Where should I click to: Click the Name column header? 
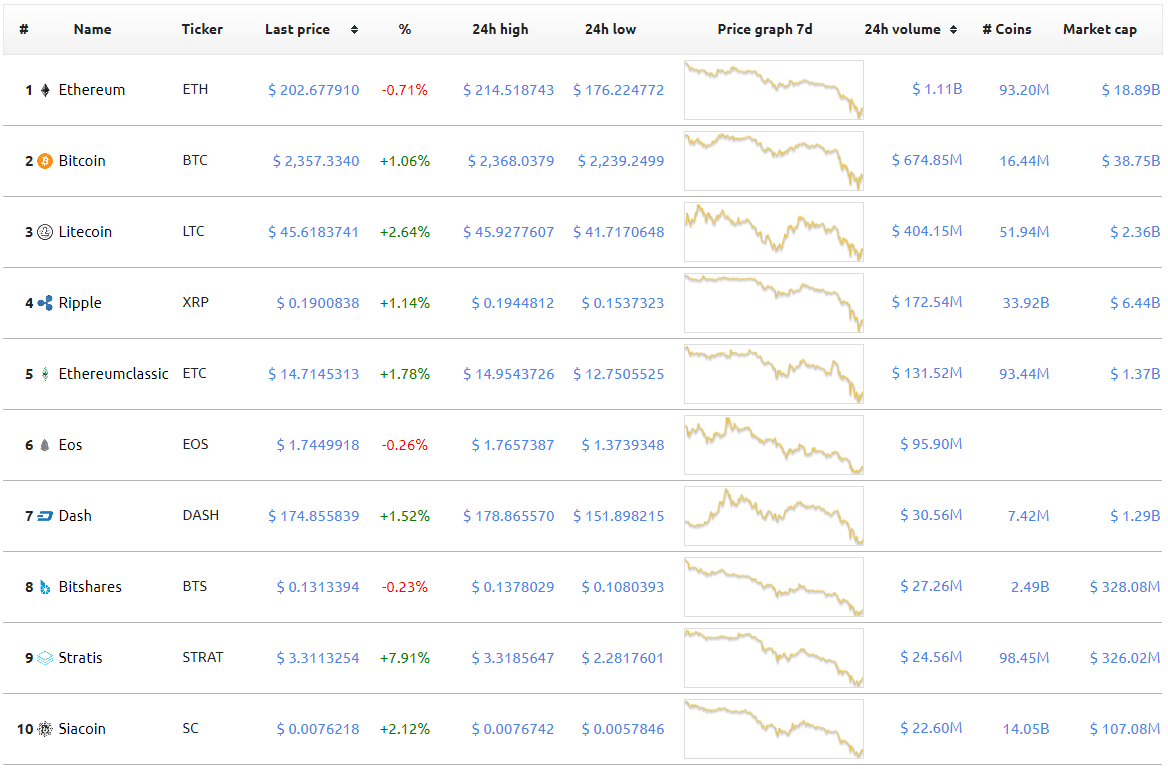92,30
